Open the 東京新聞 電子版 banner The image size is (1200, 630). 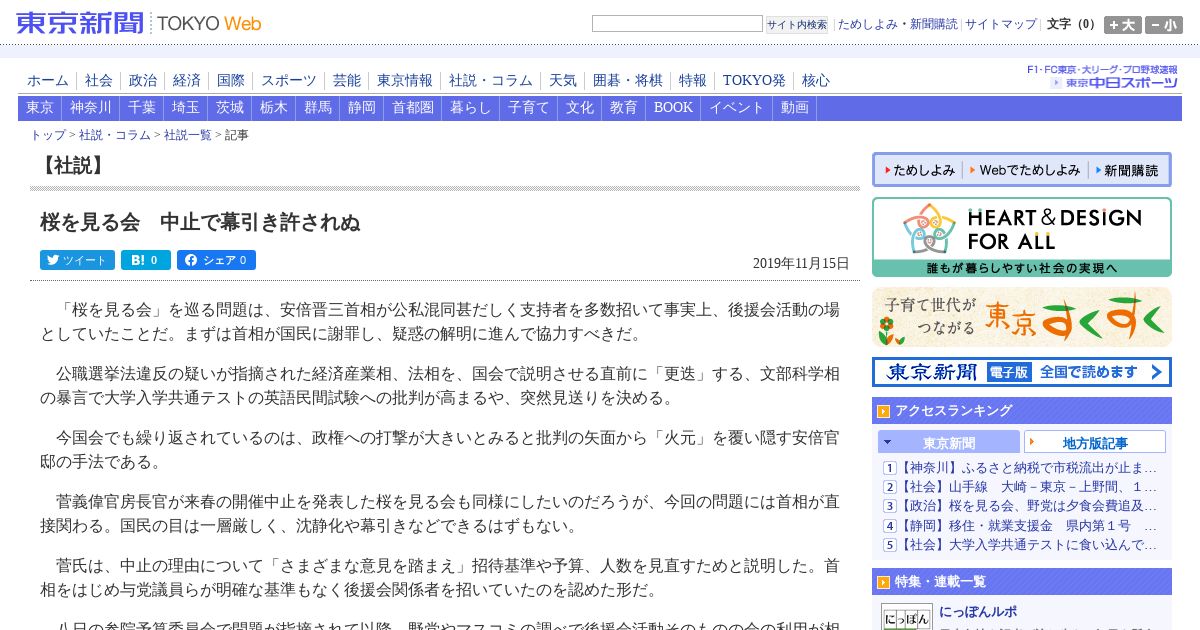pos(1021,372)
